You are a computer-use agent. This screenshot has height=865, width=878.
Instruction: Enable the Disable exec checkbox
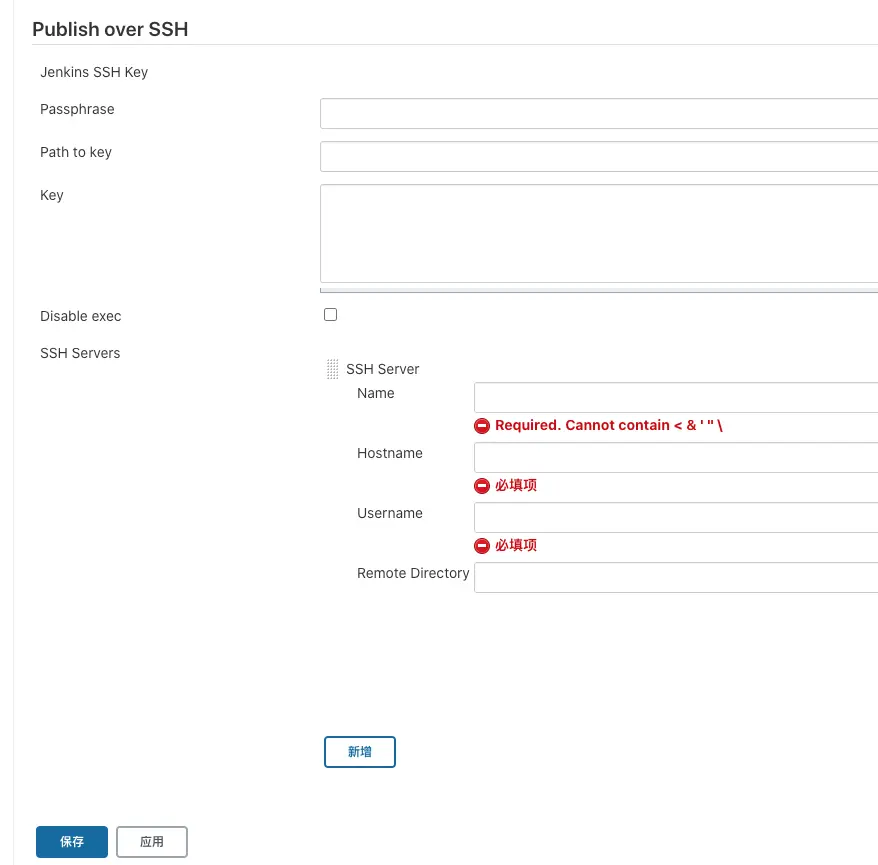pos(330,315)
